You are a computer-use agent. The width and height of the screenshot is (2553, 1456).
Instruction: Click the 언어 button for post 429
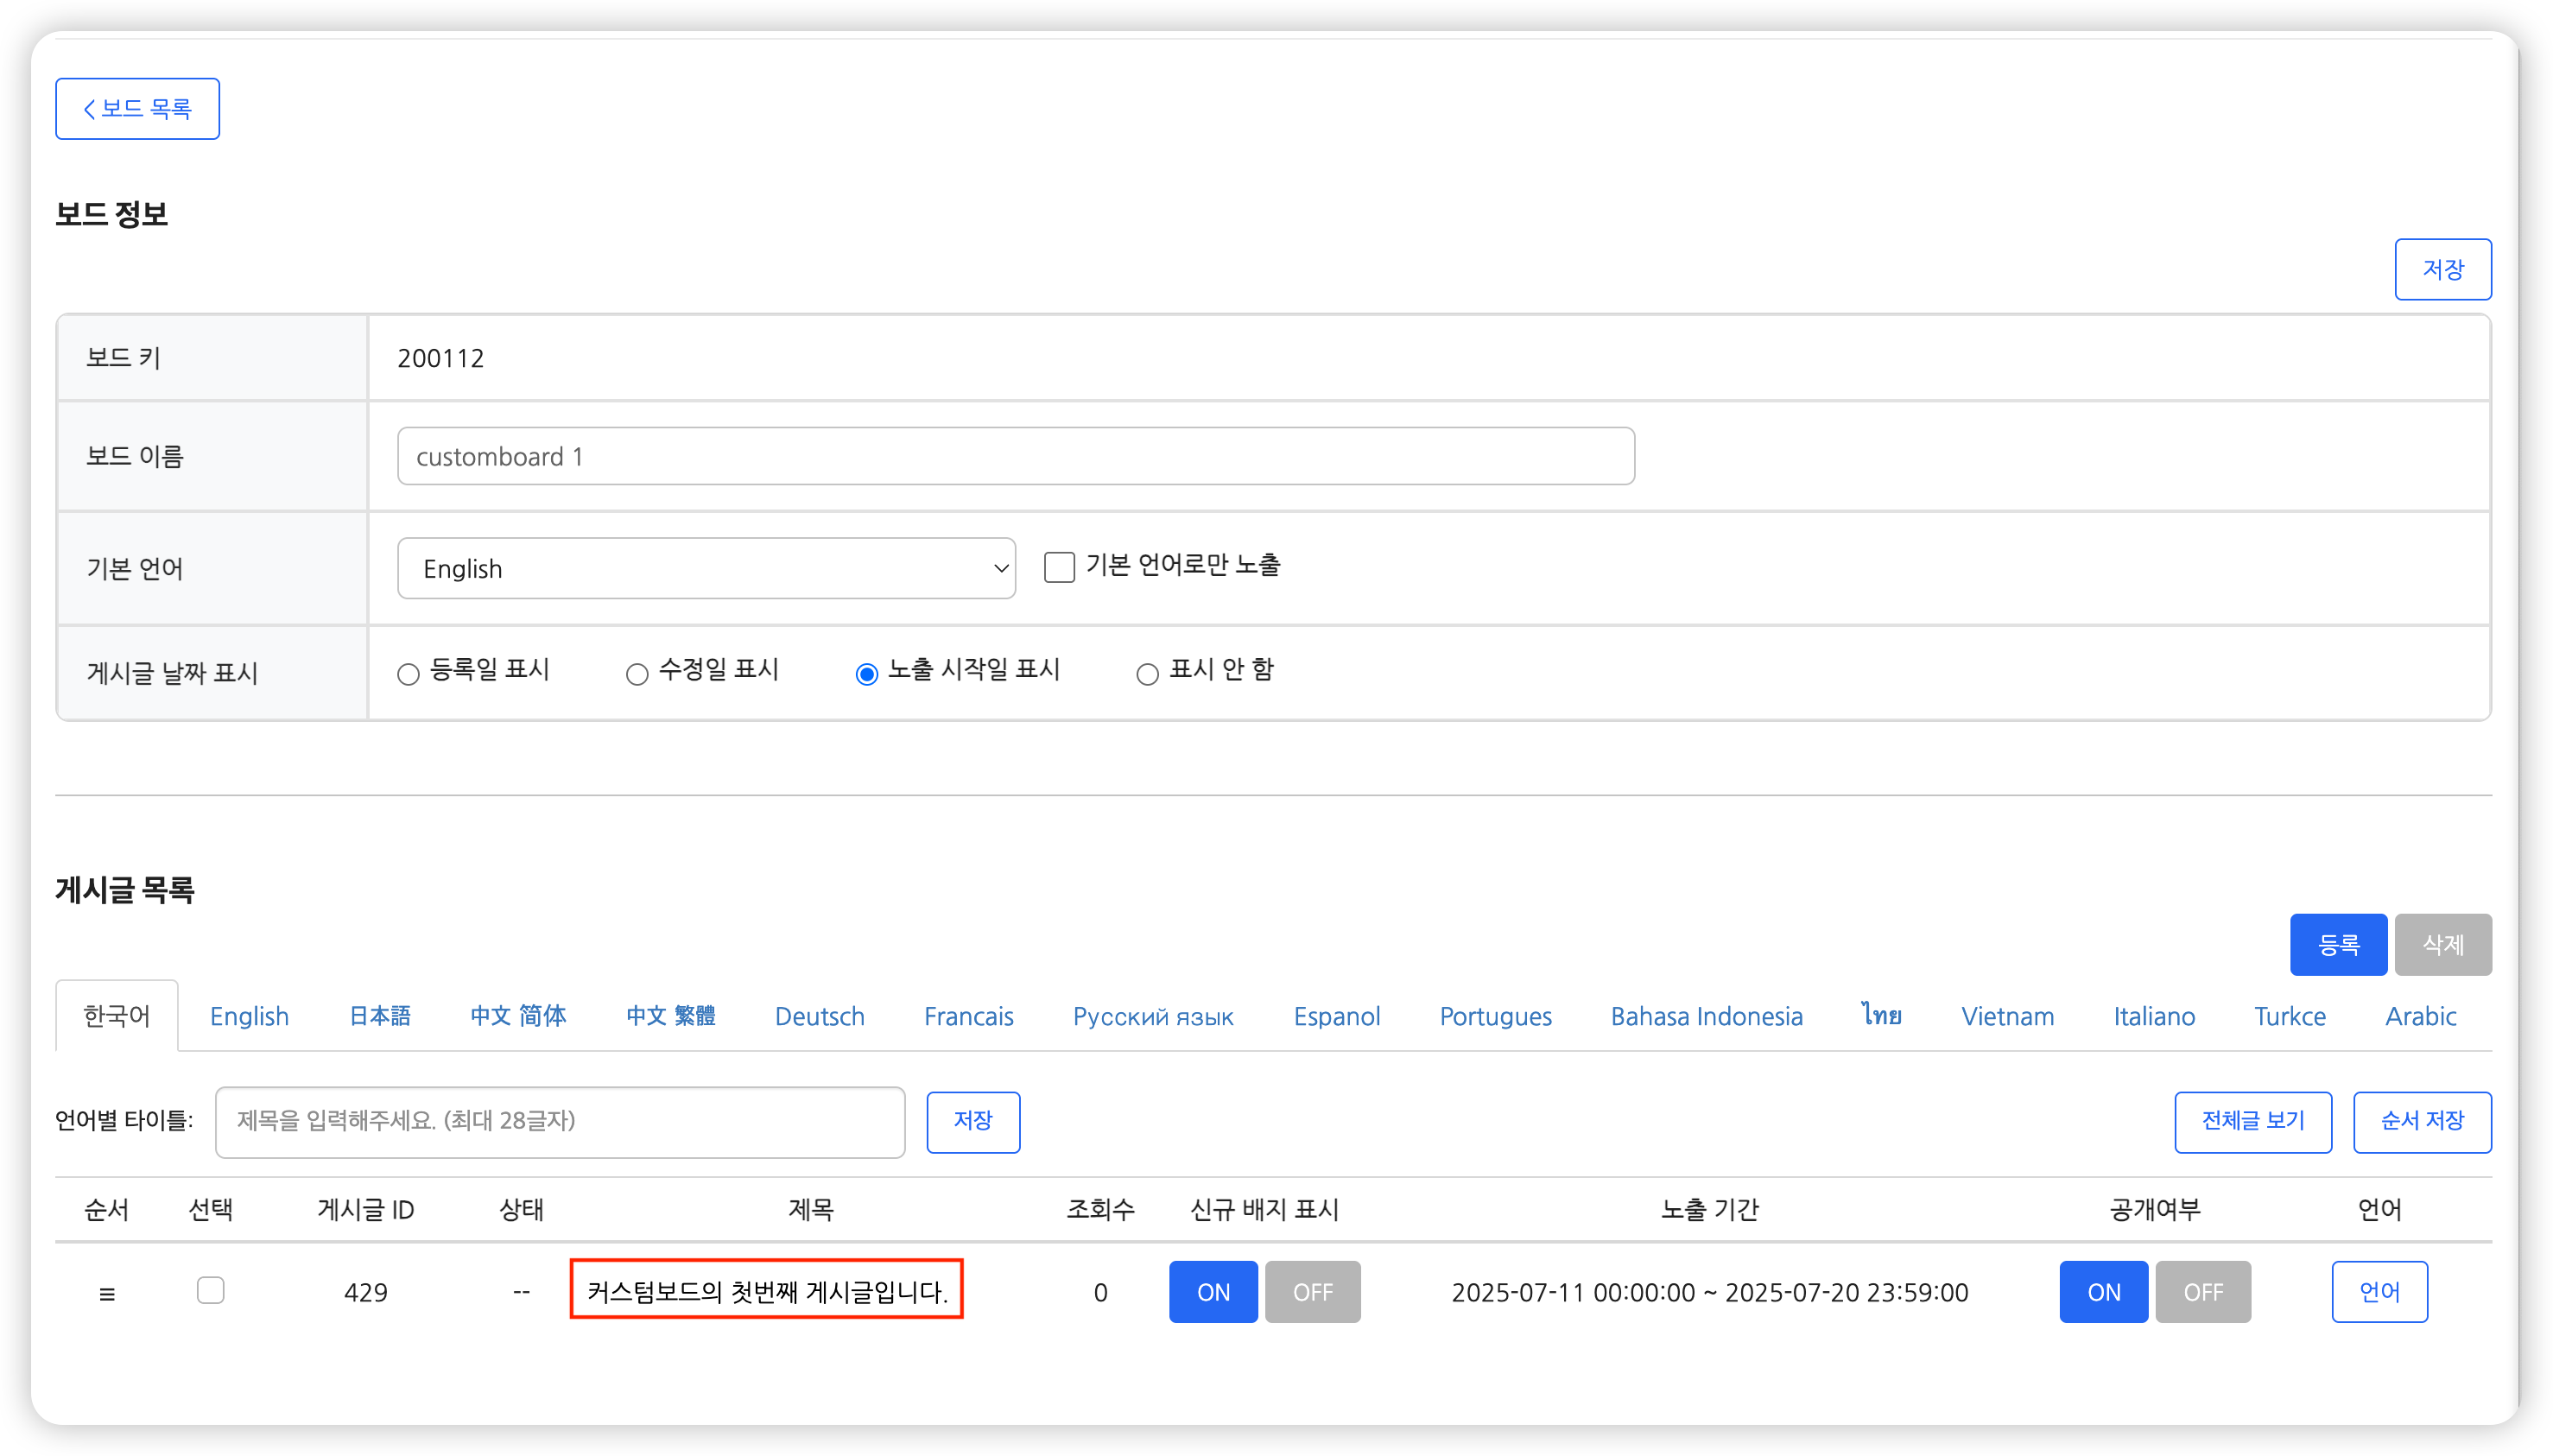pyautogui.click(x=2379, y=1292)
